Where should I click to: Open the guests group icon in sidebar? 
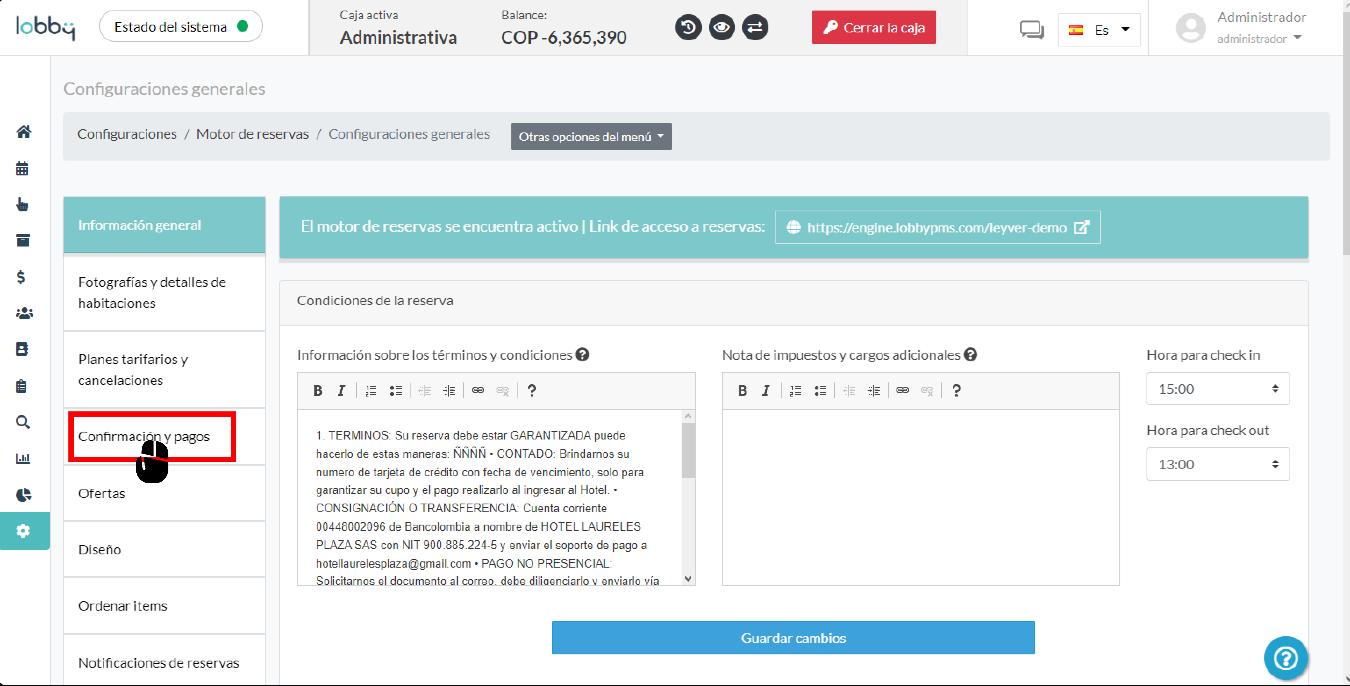point(23,313)
